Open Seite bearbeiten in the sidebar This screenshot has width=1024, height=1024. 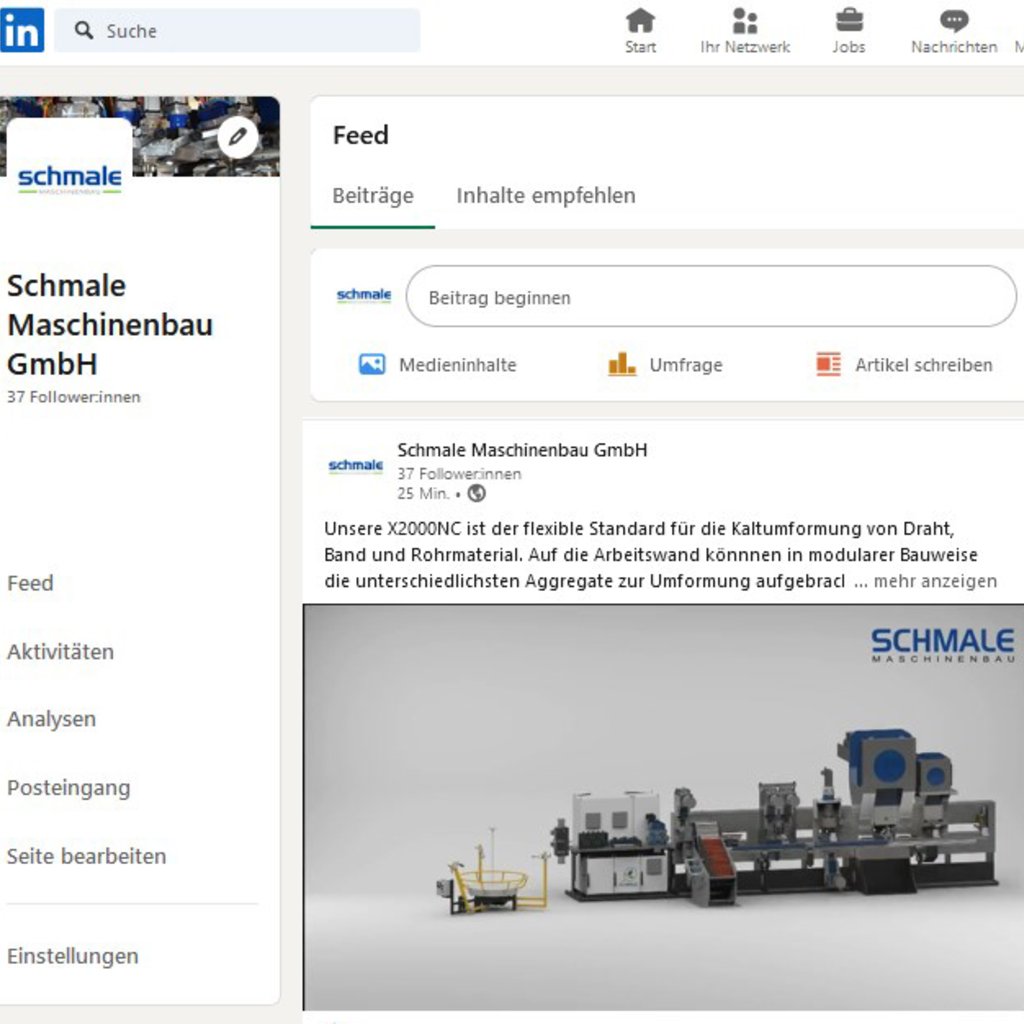(x=87, y=856)
